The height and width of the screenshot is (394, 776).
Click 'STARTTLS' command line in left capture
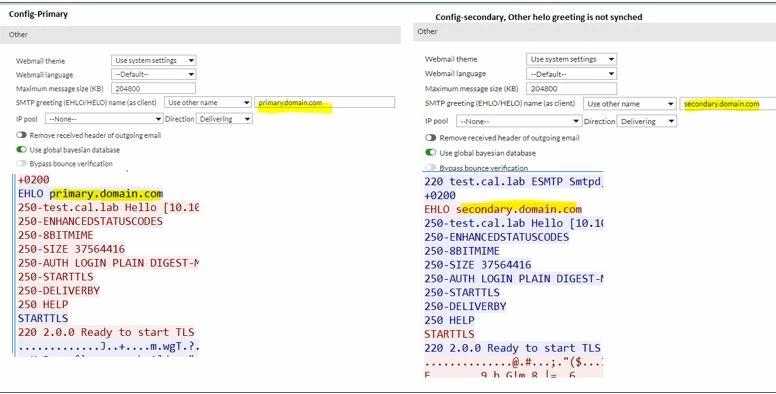[43, 318]
